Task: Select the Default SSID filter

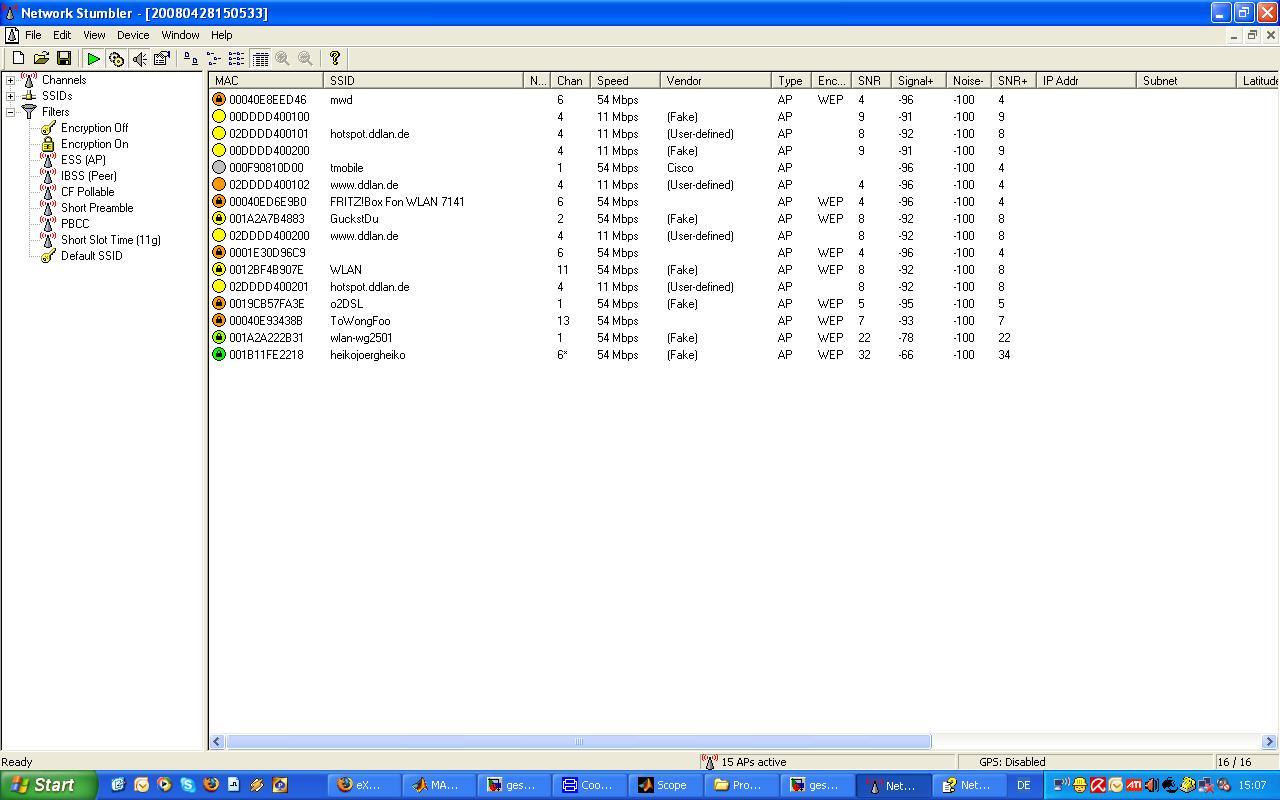Action: tap(91, 256)
